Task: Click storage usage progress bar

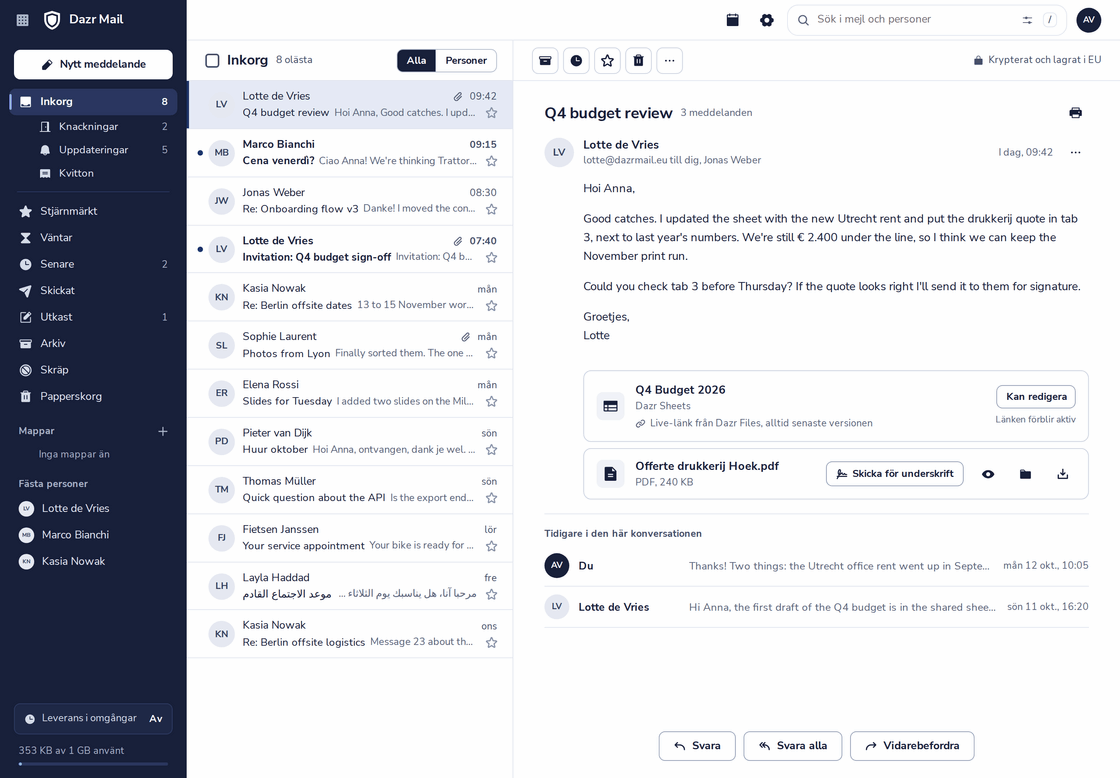Action: click(93, 764)
